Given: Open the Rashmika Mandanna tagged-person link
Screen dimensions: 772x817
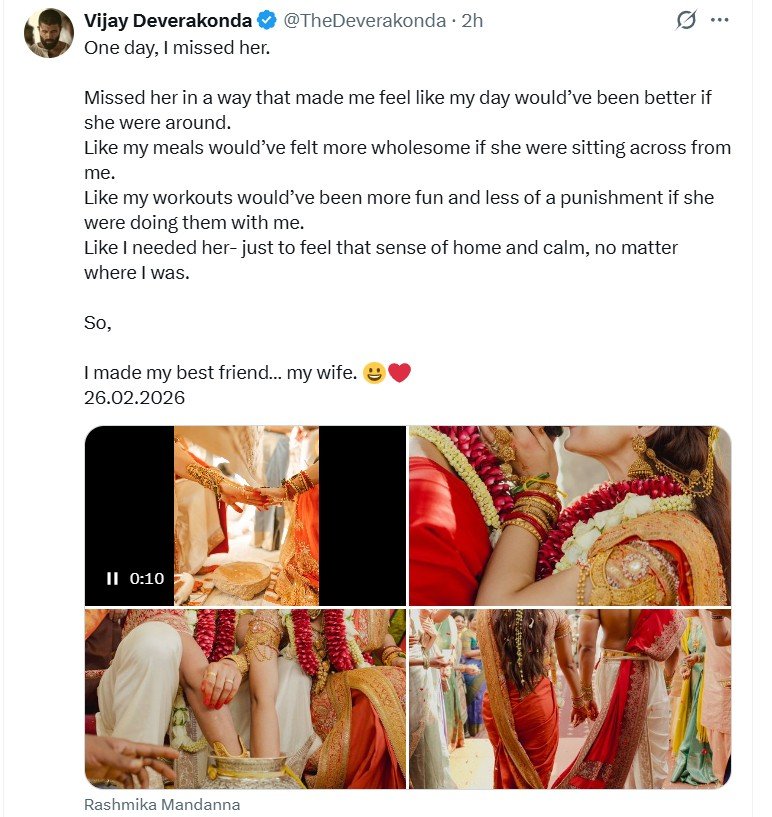Looking at the screenshot, I should pyautogui.click(x=162, y=804).
